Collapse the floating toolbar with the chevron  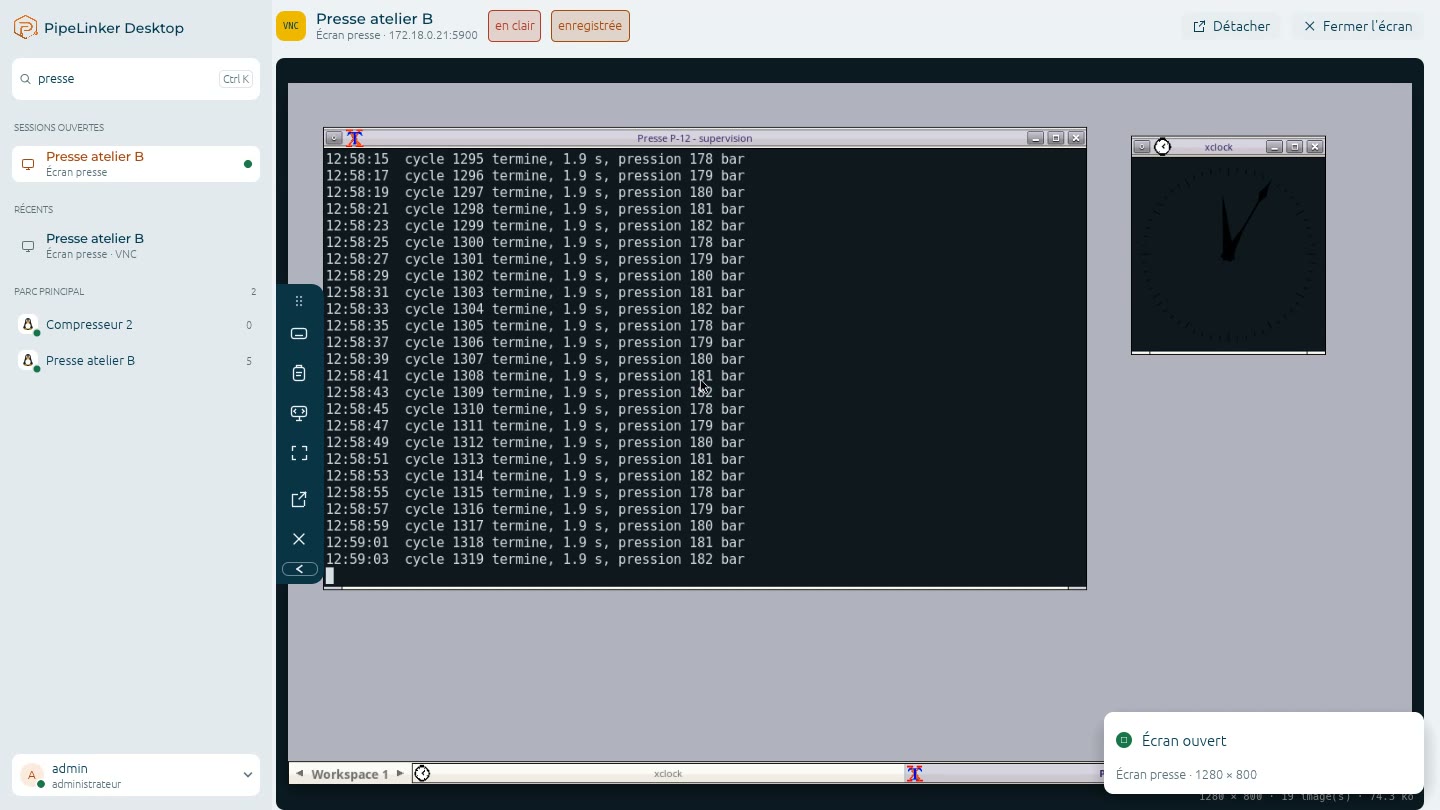coord(299,569)
